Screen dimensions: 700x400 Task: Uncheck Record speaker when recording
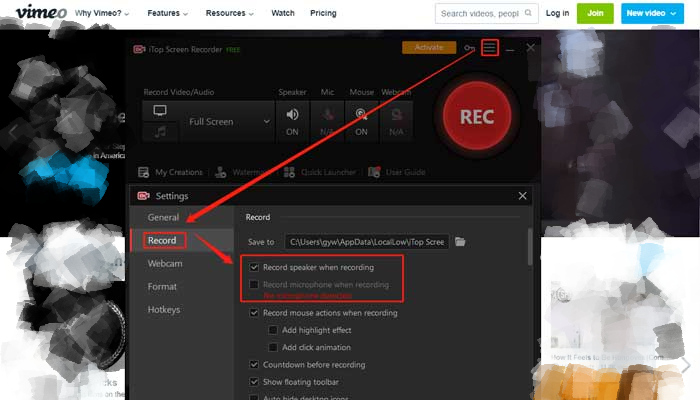click(255, 268)
